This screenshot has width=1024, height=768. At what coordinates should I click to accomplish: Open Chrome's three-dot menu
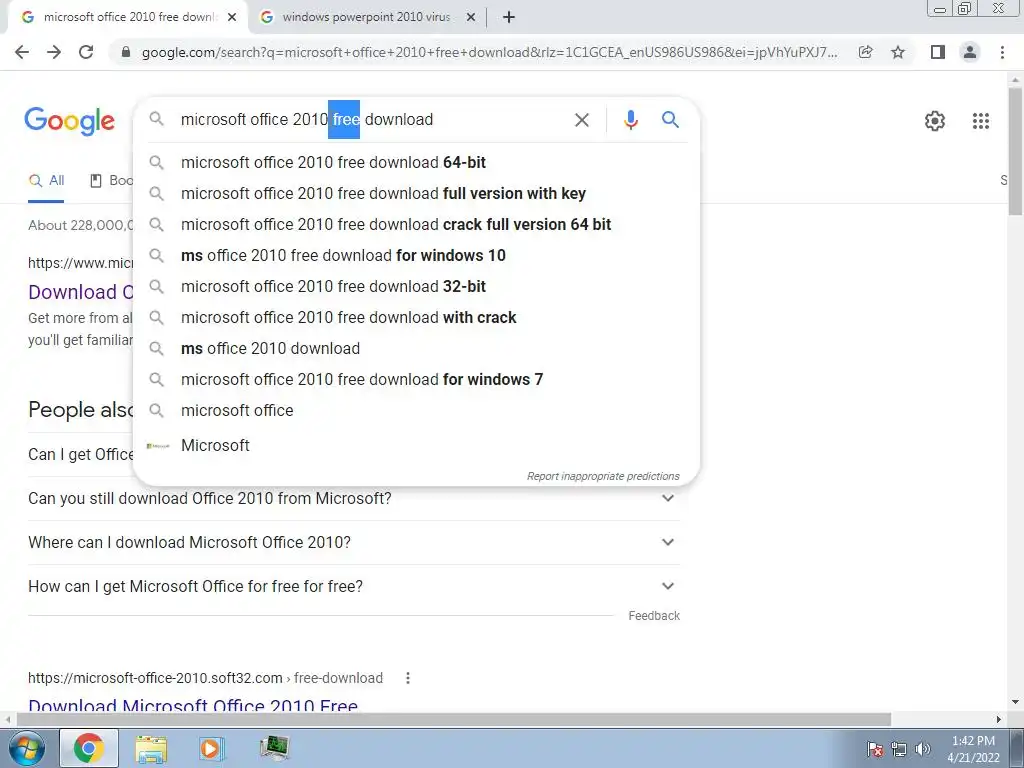pos(1002,52)
